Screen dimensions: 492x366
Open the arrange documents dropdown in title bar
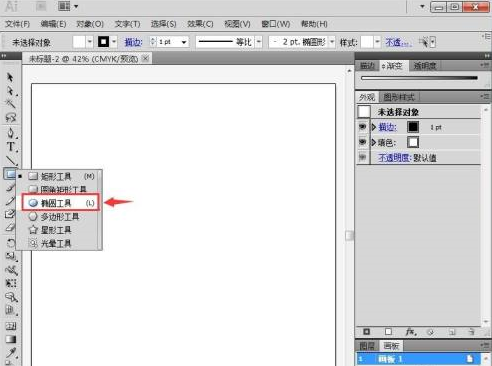pyautogui.click(x=76, y=6)
